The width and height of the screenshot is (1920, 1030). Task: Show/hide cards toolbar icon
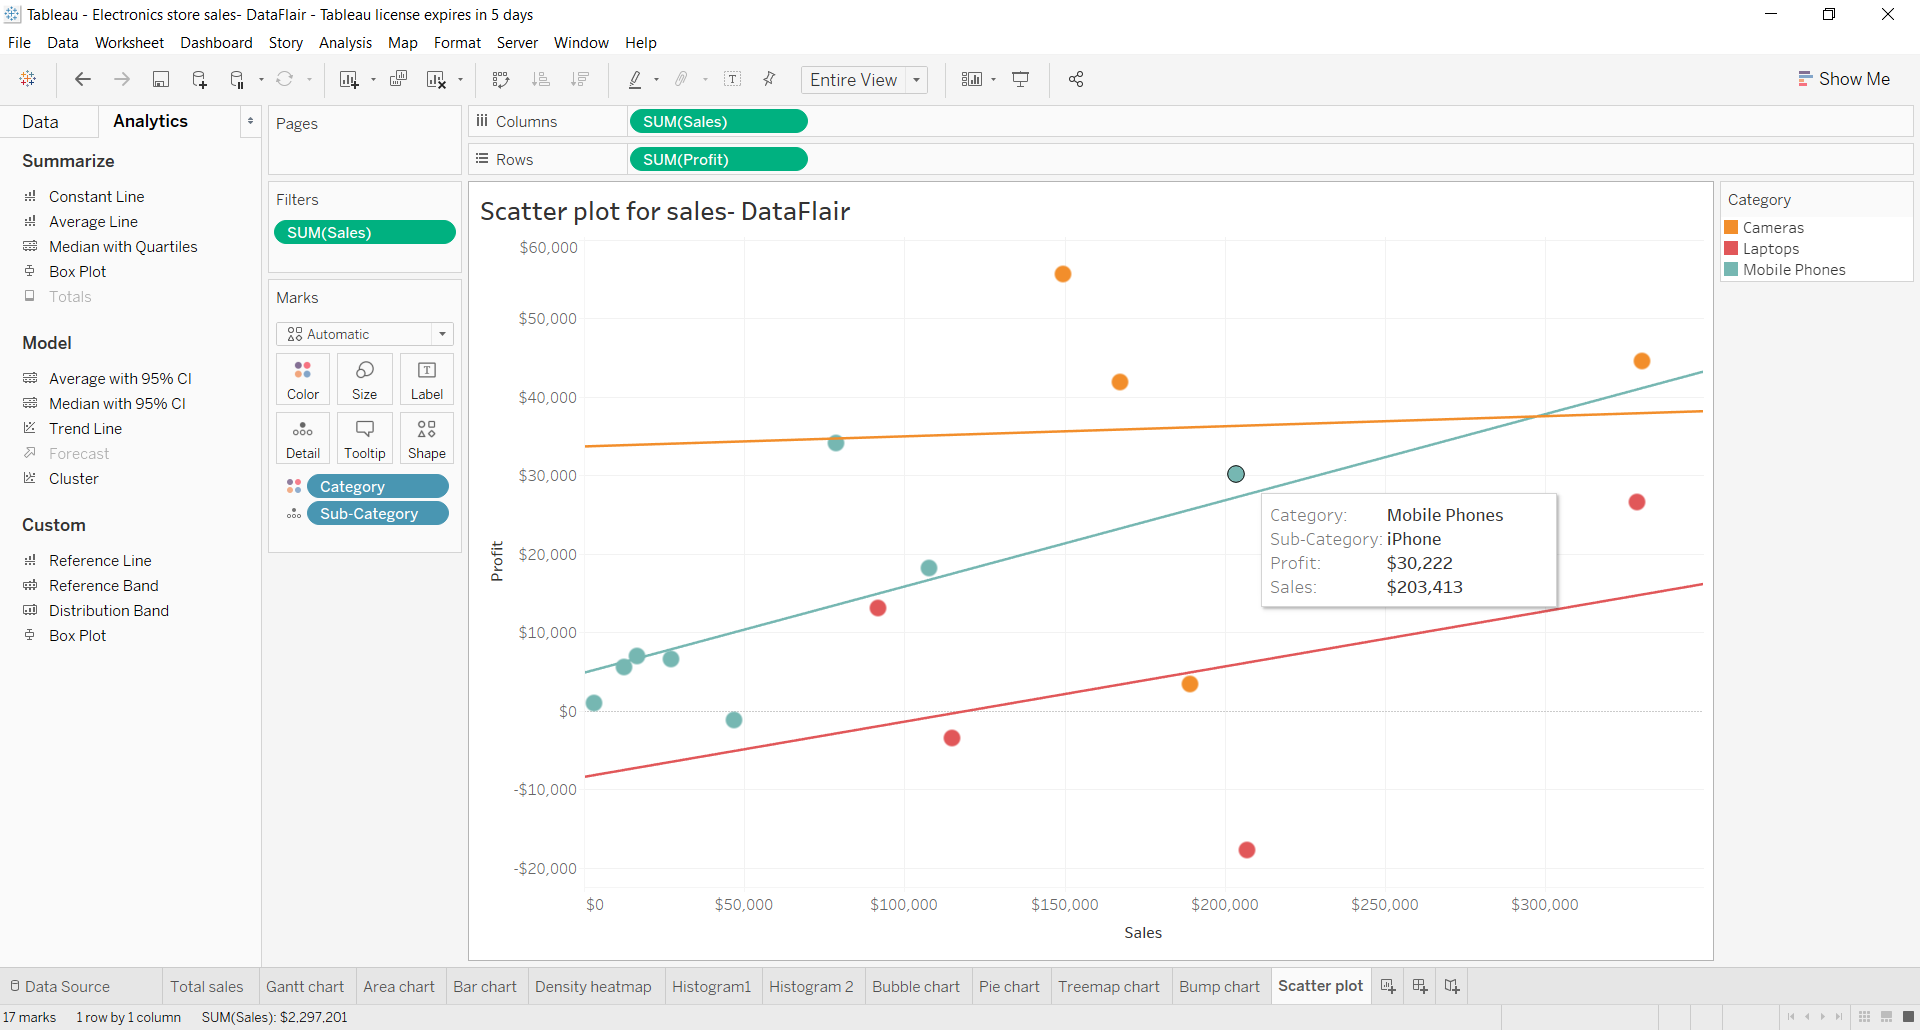(x=971, y=79)
